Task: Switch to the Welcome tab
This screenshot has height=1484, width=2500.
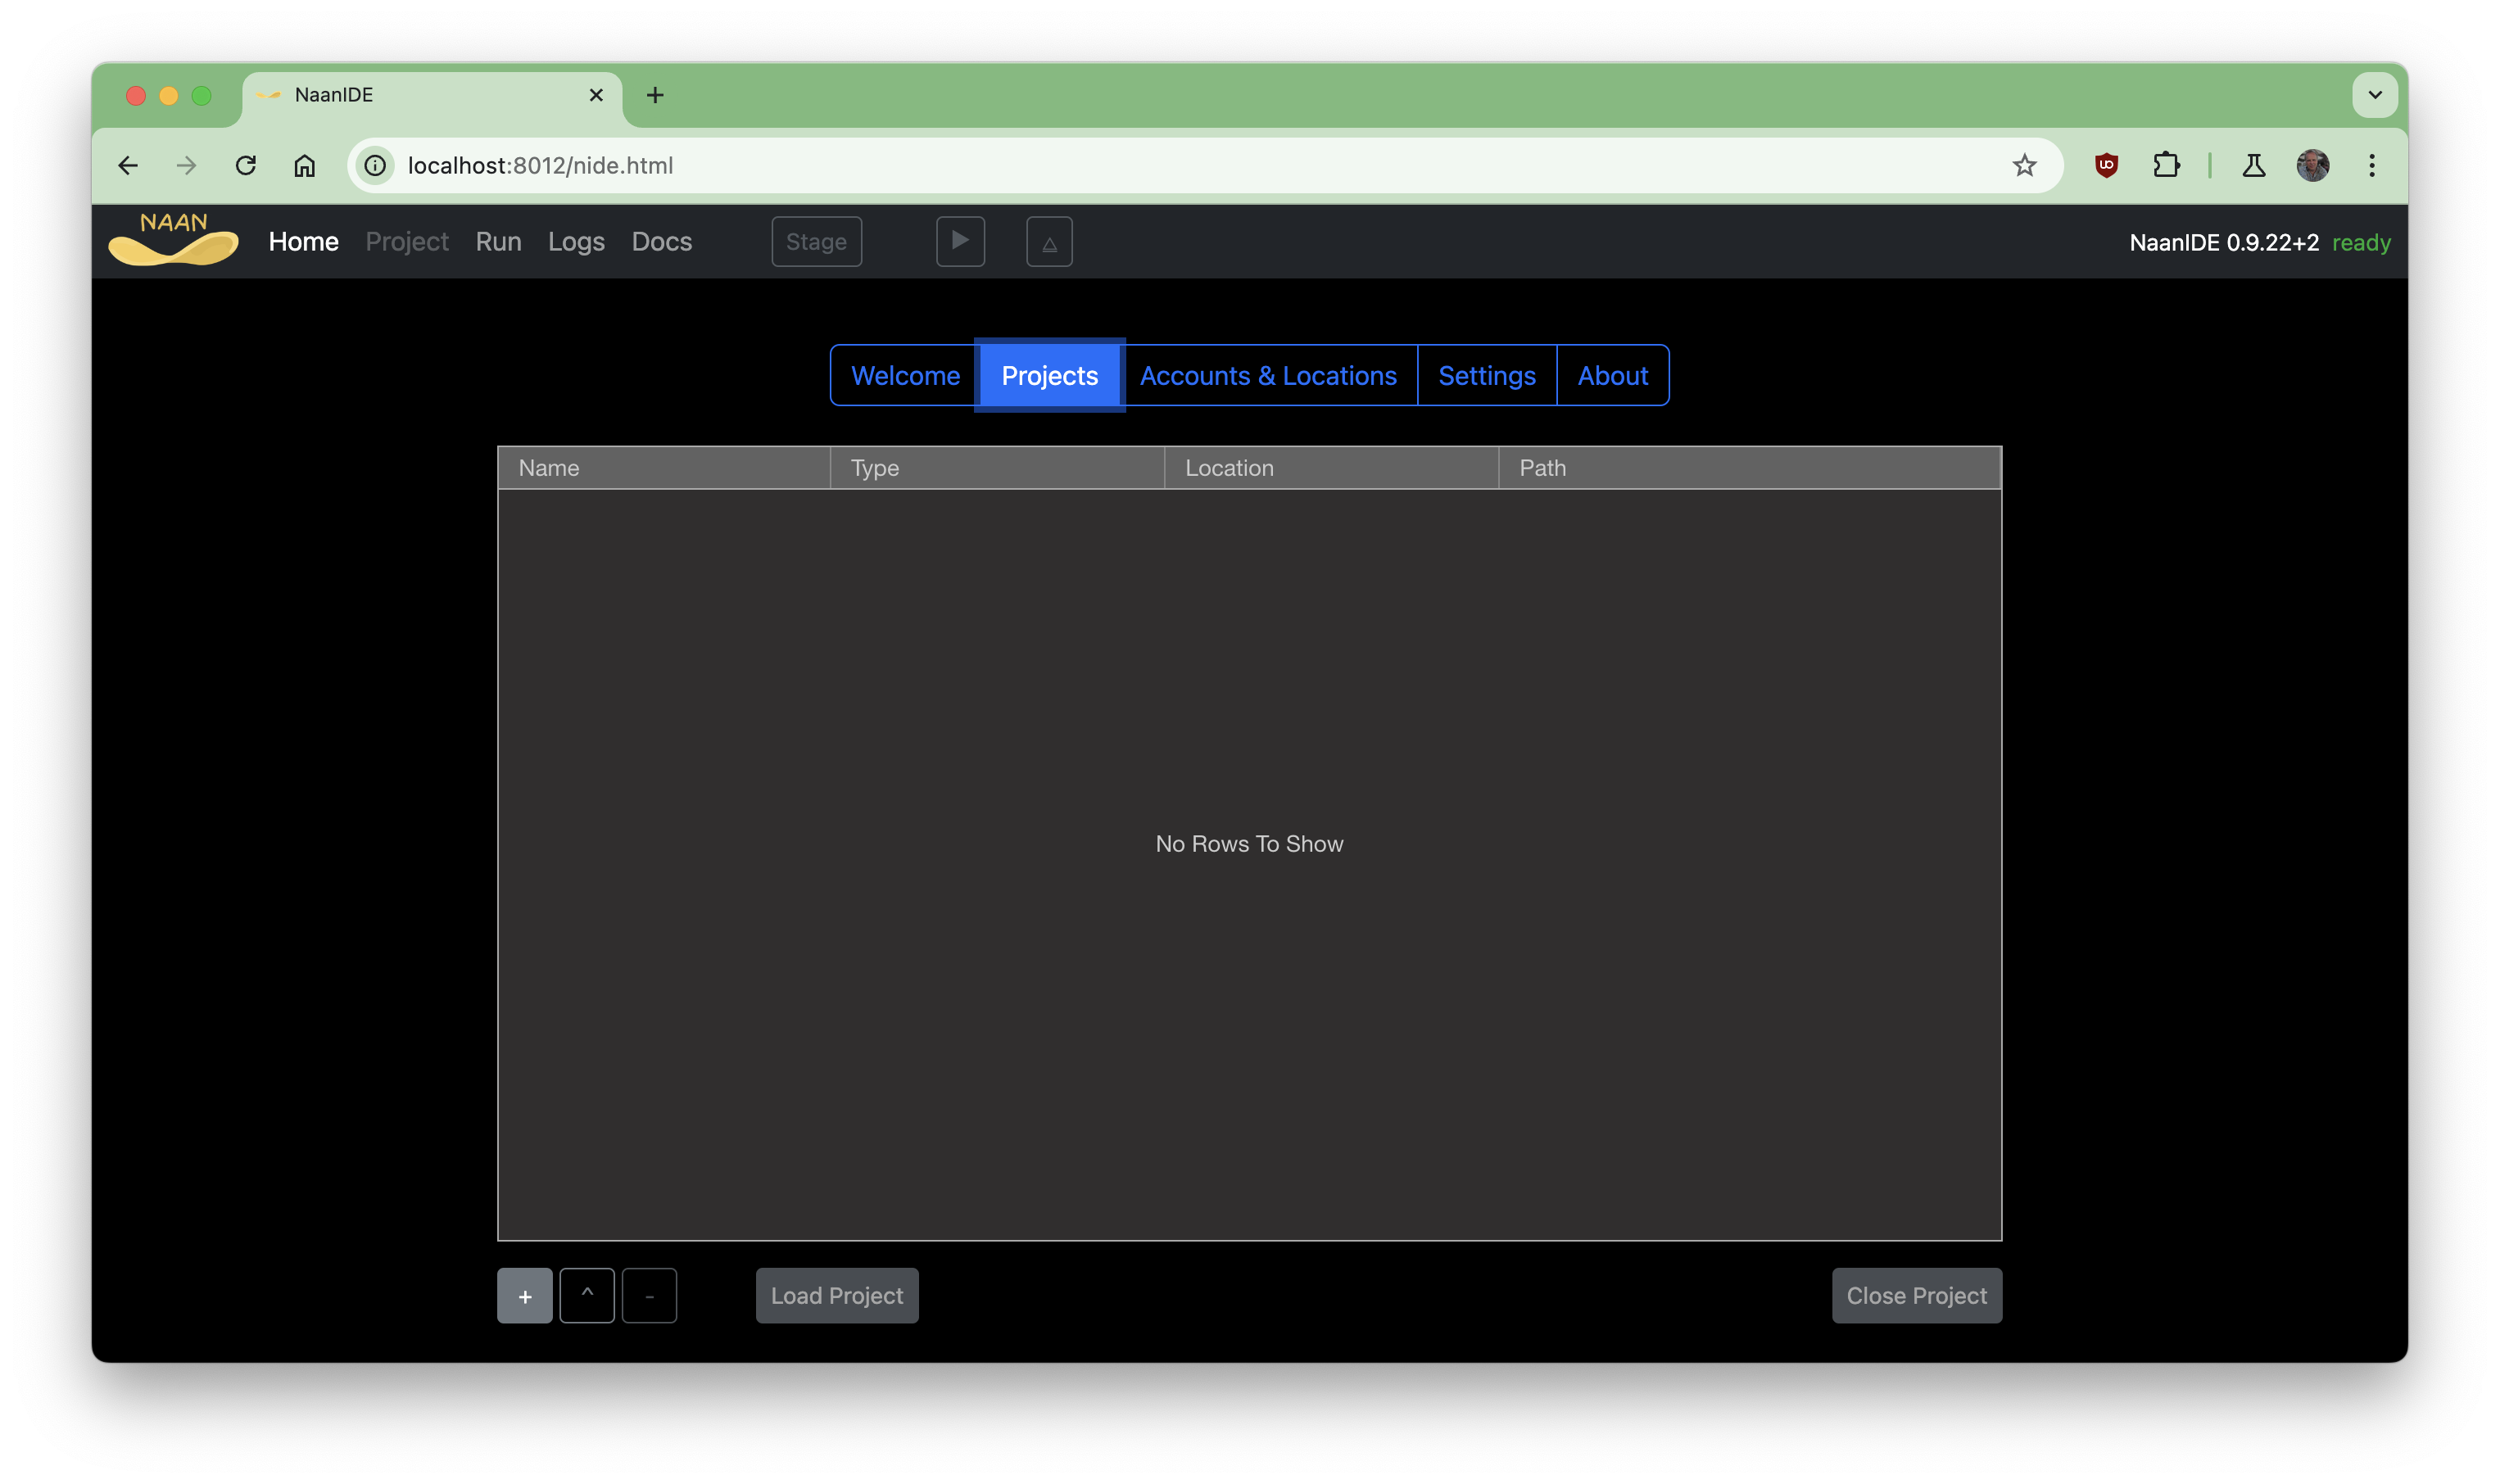Action: (x=905, y=375)
